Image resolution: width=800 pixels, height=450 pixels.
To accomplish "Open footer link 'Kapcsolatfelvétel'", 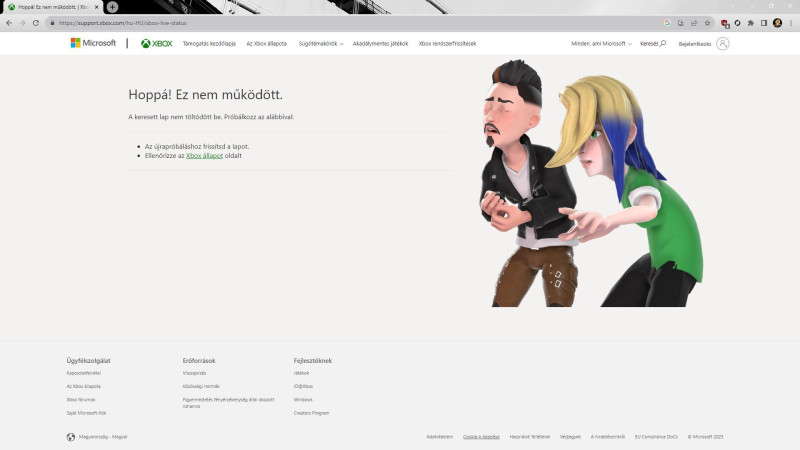I will tap(84, 373).
